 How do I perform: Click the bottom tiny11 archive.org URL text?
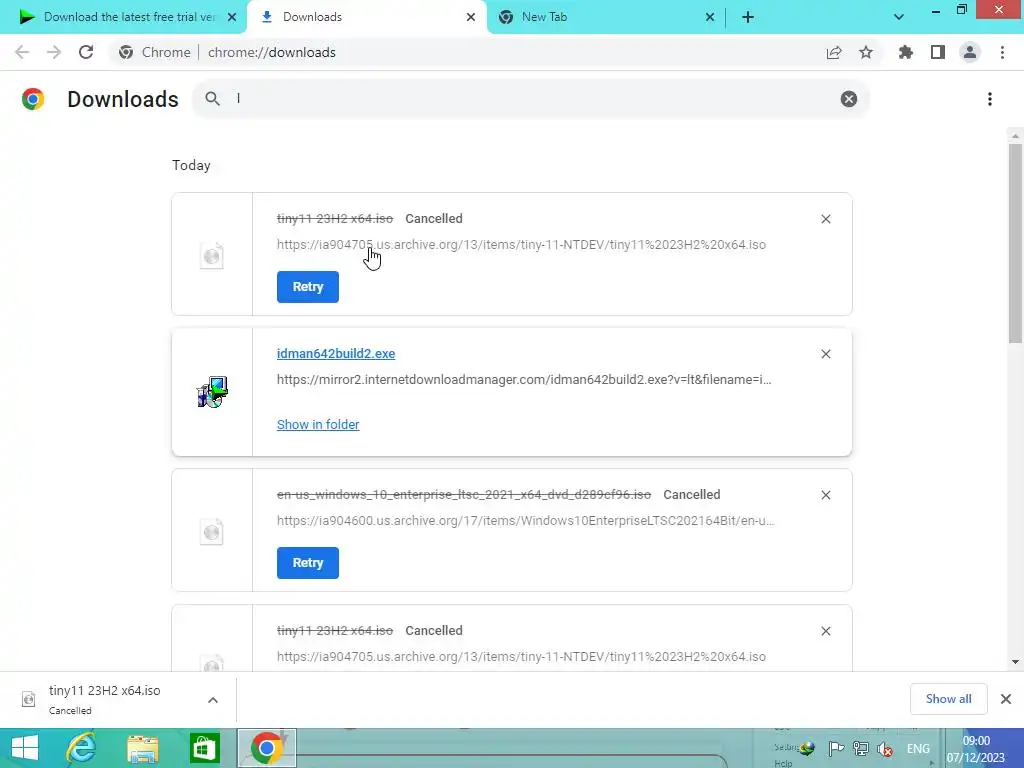tap(521, 656)
